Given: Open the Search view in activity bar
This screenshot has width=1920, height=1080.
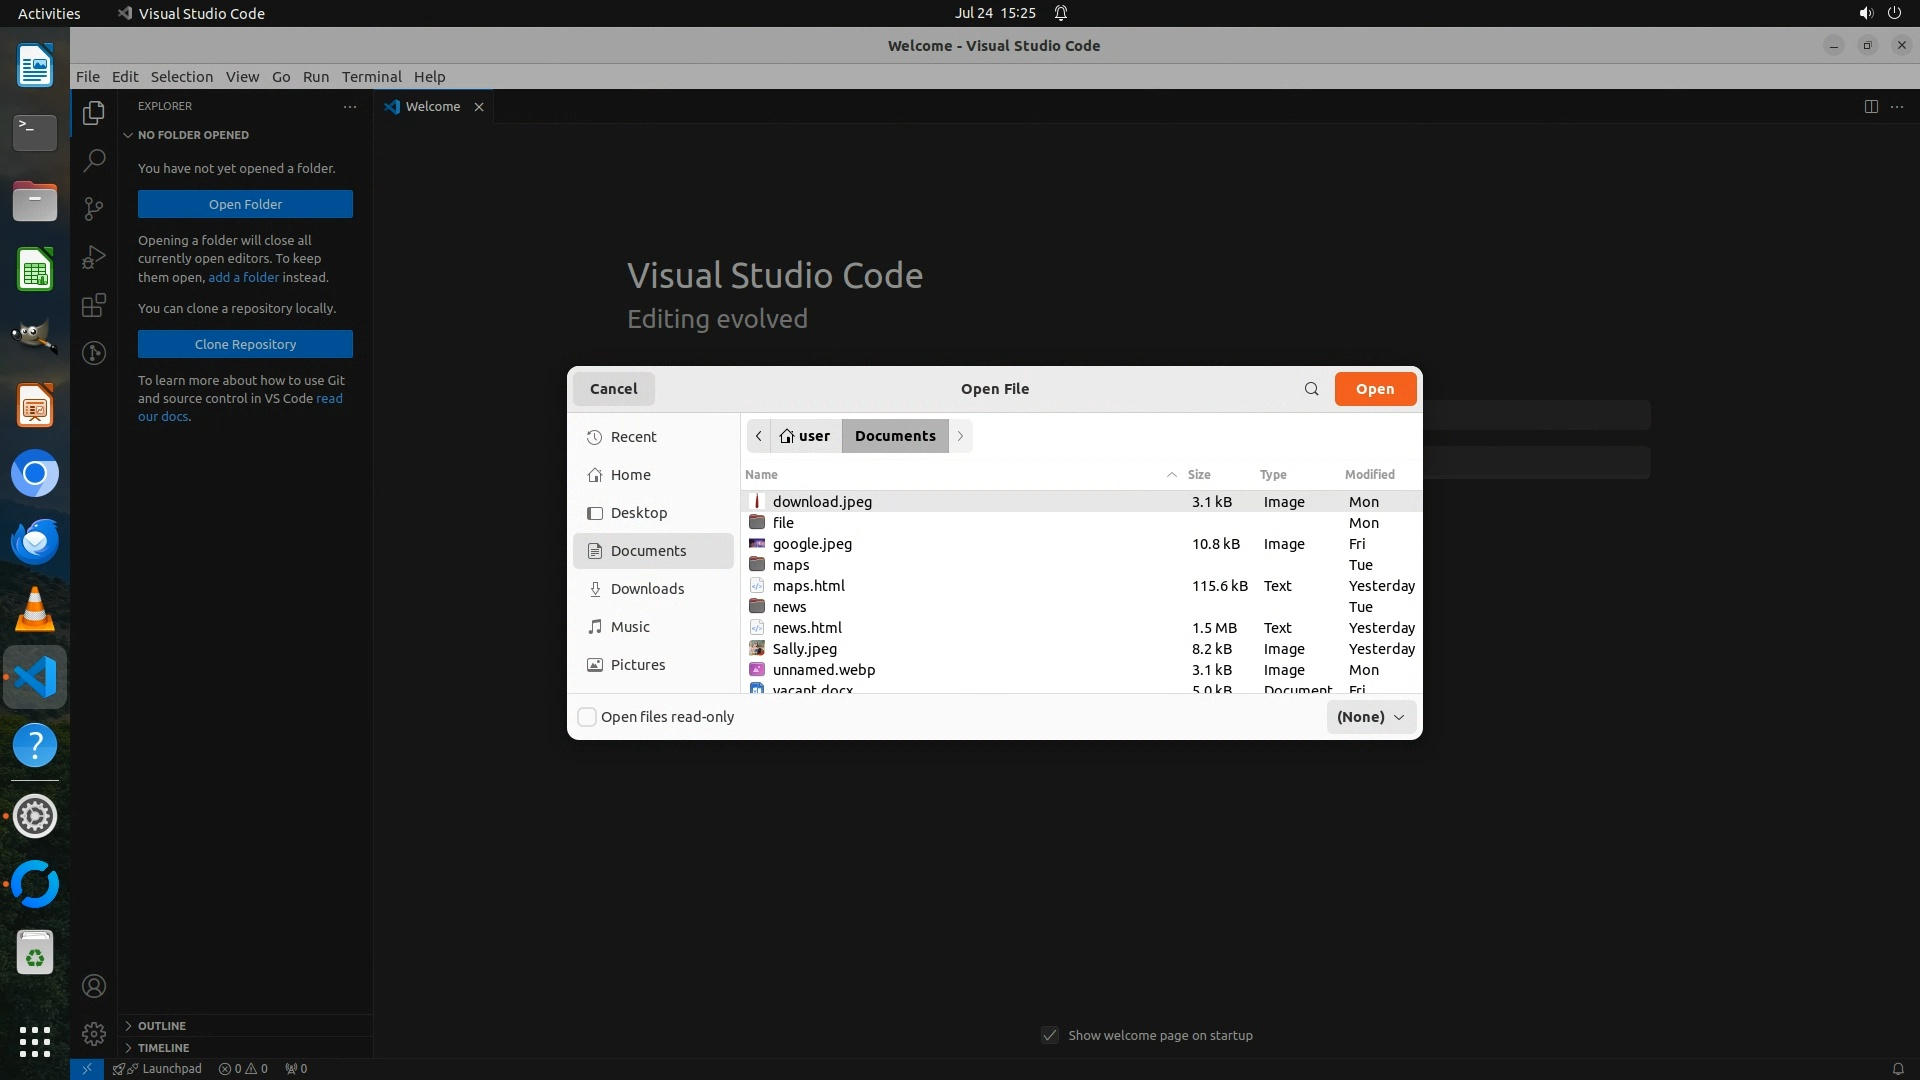Looking at the screenshot, I should pyautogui.click(x=94, y=160).
